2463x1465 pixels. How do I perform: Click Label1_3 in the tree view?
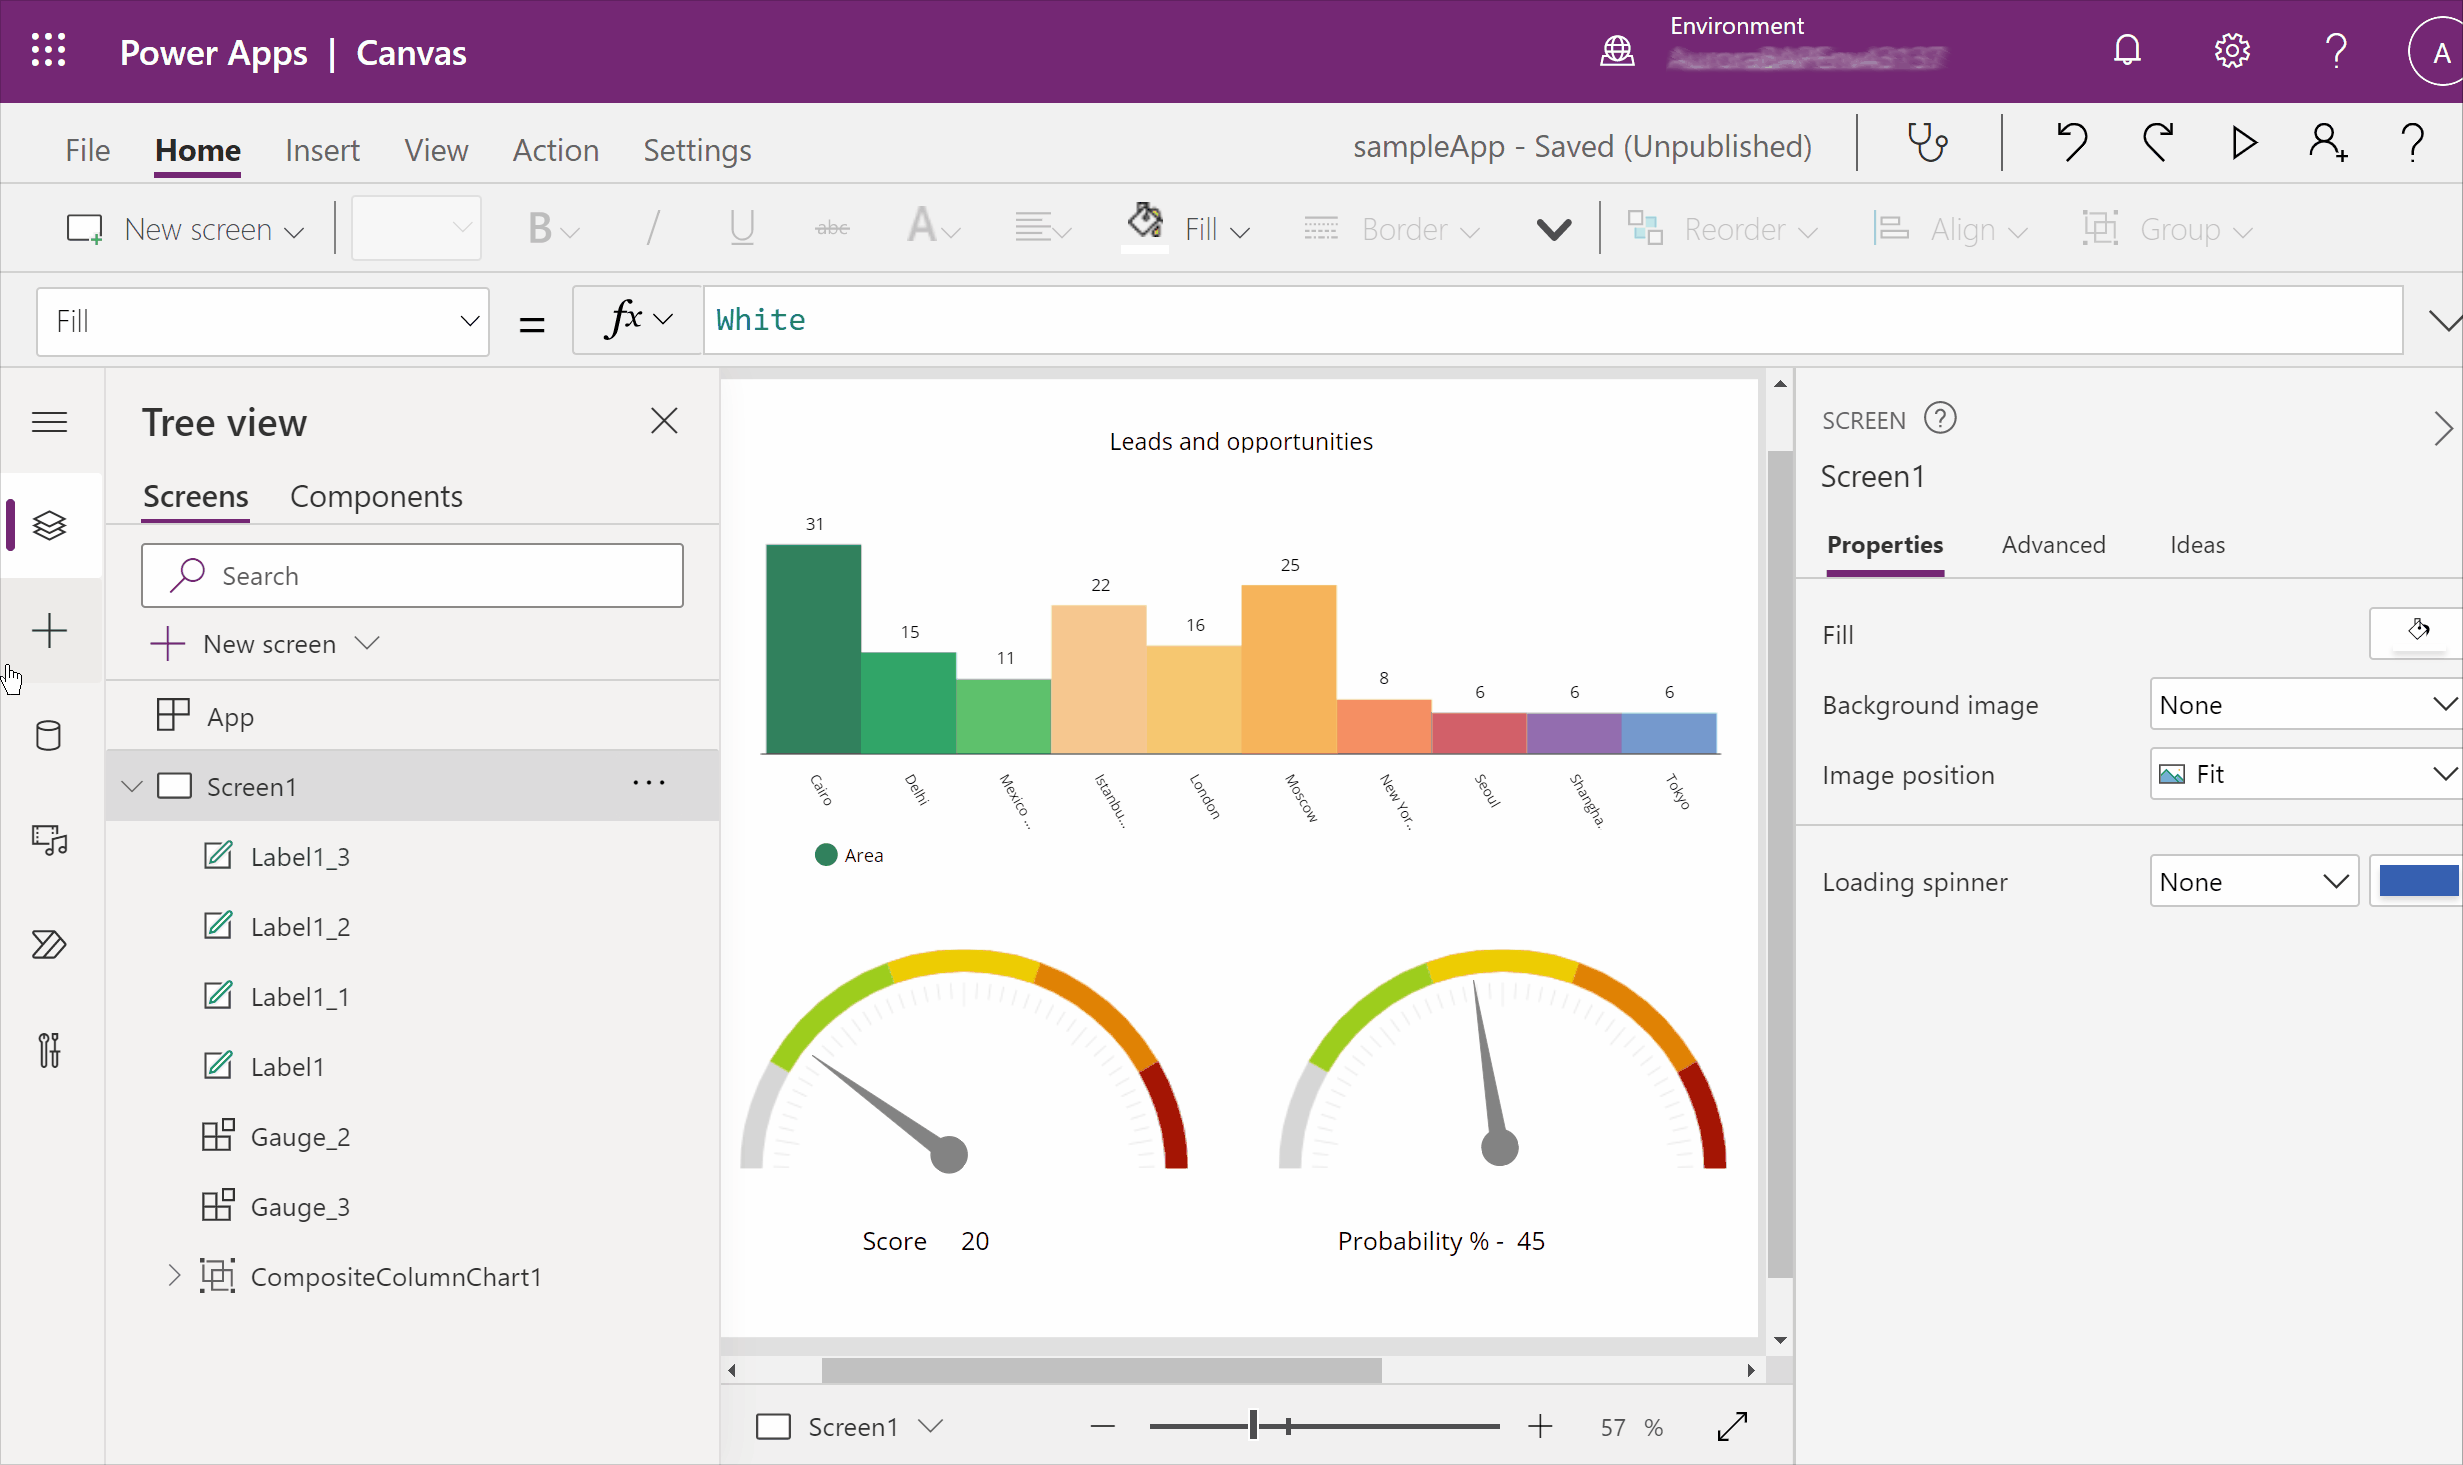pos(300,856)
